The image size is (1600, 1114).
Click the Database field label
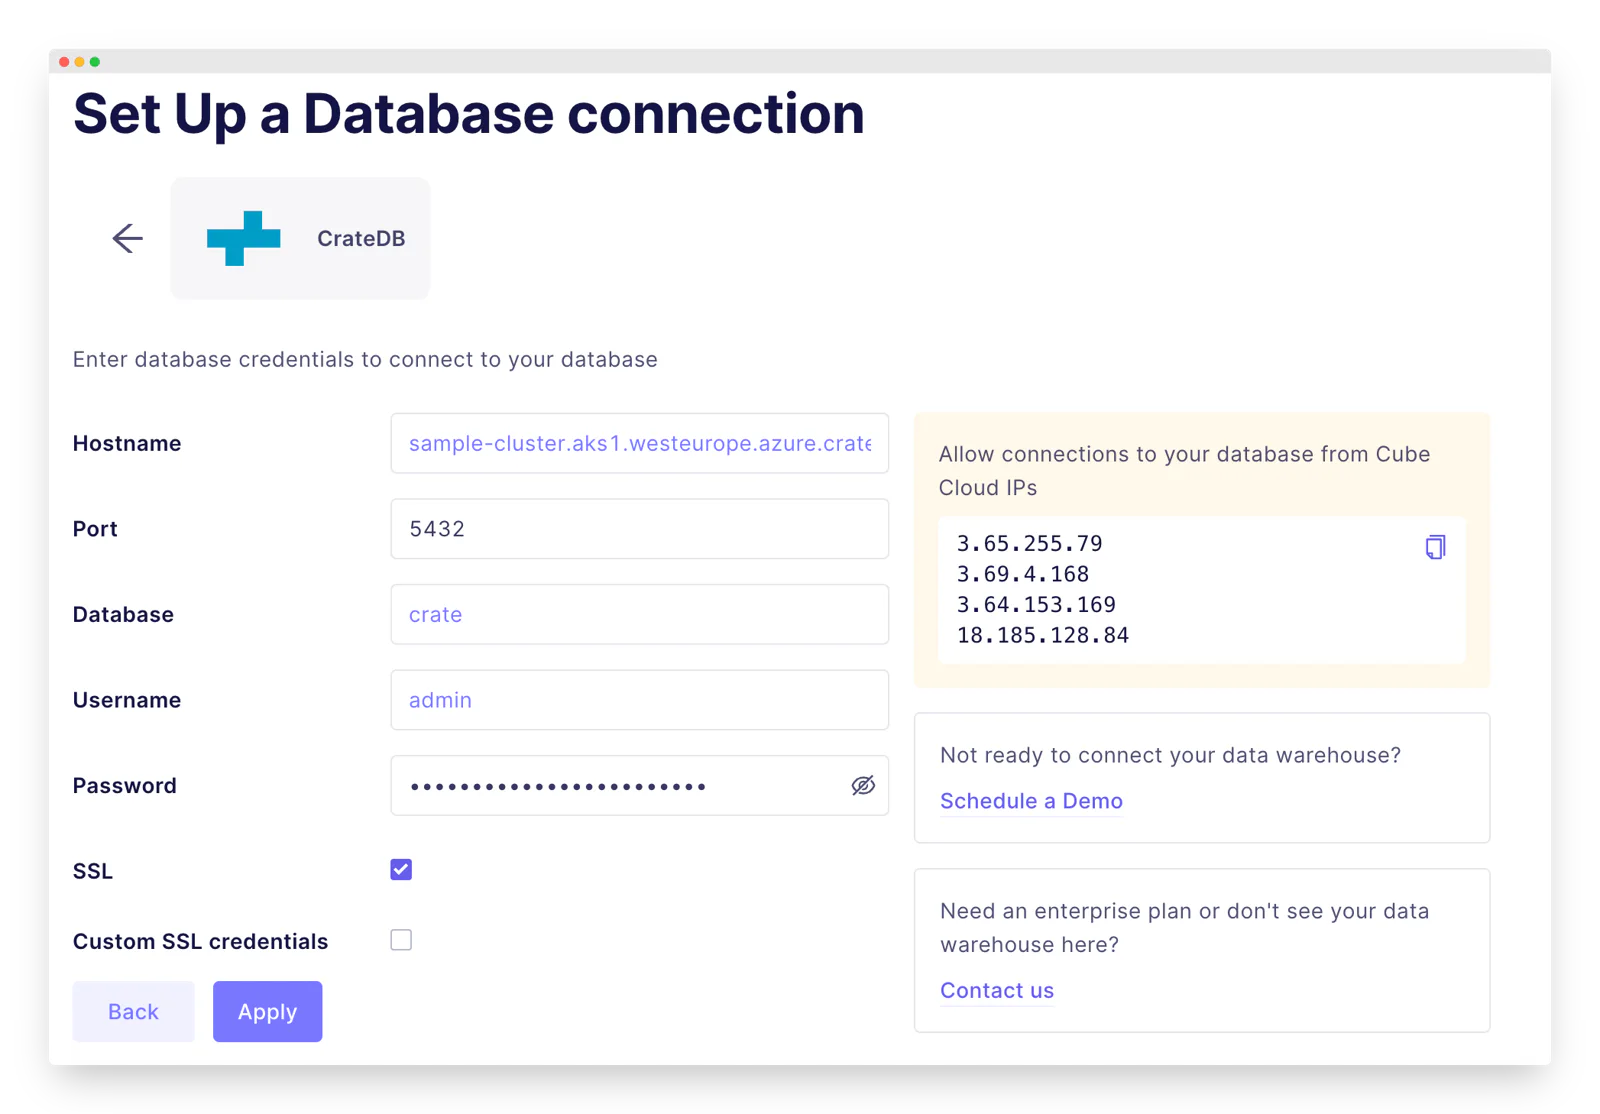pyautogui.click(x=123, y=614)
